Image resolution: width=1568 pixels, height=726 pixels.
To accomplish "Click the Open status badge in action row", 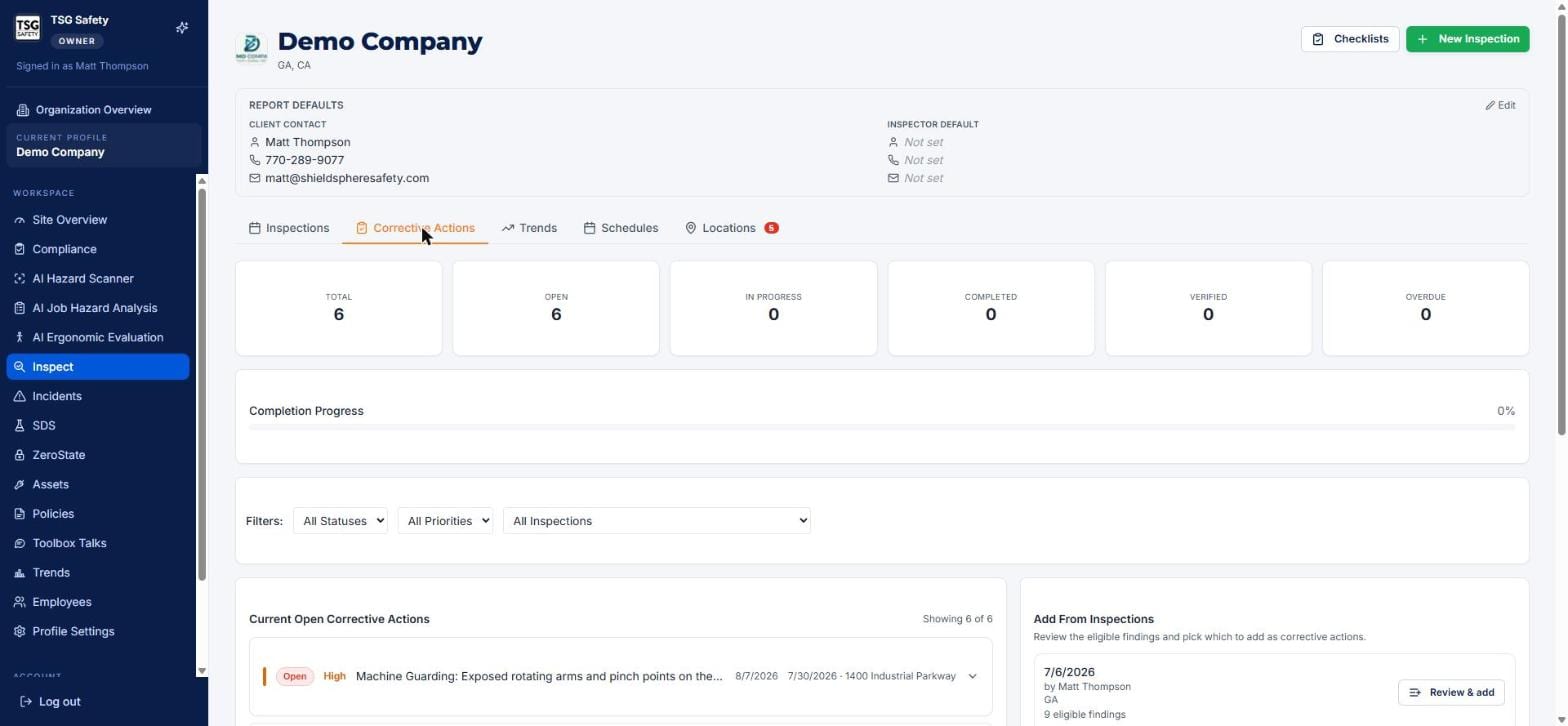I will click(x=294, y=677).
